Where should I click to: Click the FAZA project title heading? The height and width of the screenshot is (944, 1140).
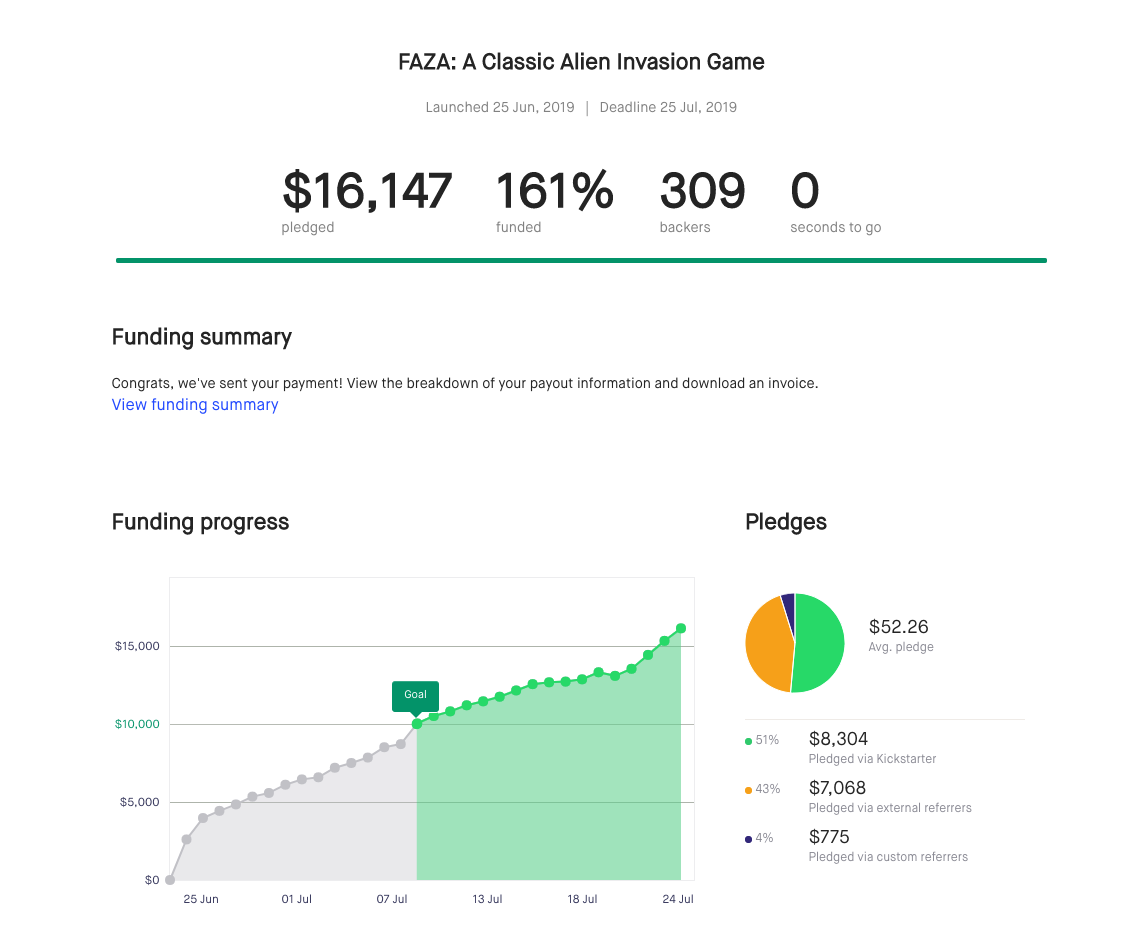pos(581,62)
